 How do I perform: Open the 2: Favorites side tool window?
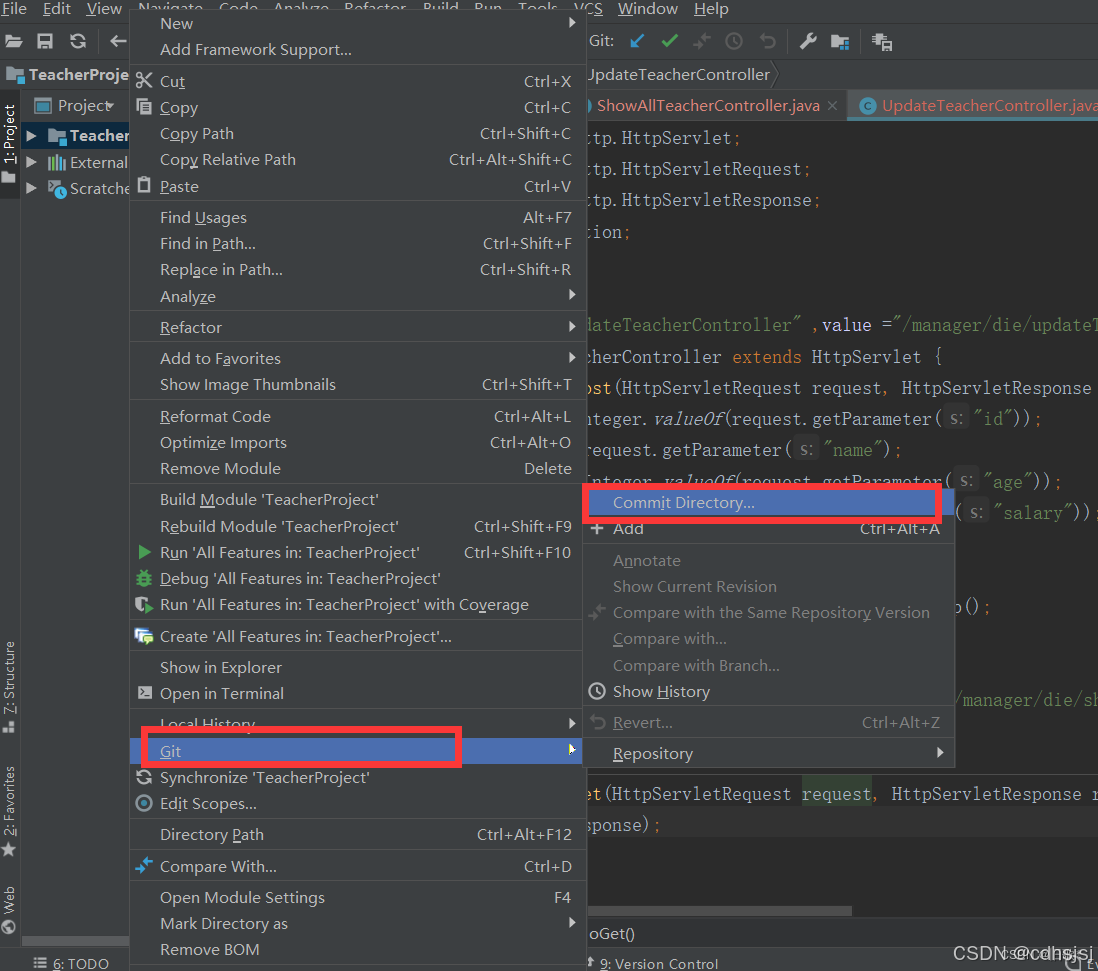point(9,811)
